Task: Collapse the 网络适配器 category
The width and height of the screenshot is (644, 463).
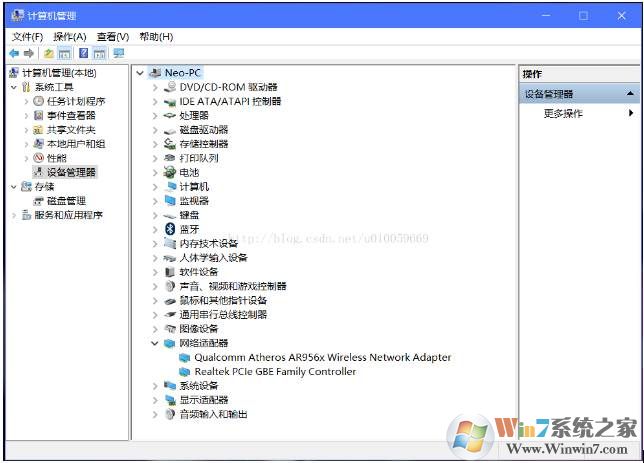Action: pos(155,343)
